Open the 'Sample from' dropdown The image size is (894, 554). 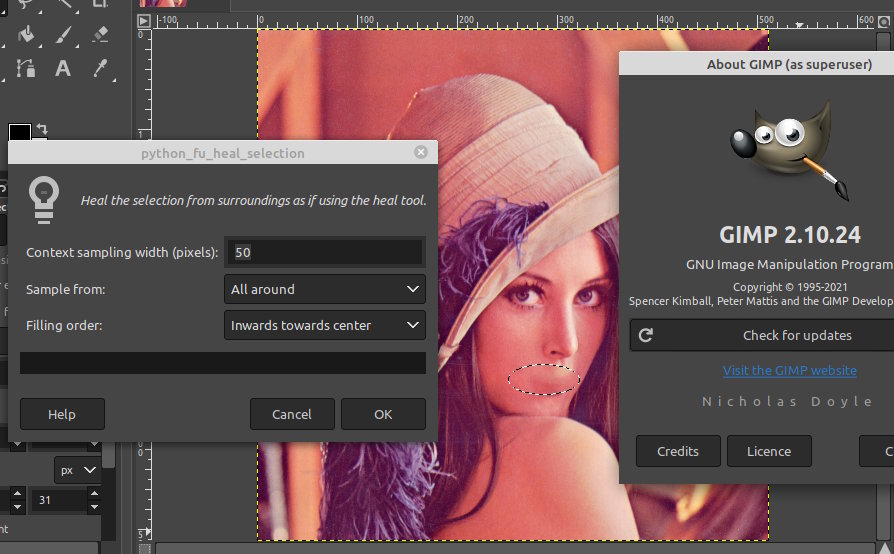click(325, 289)
